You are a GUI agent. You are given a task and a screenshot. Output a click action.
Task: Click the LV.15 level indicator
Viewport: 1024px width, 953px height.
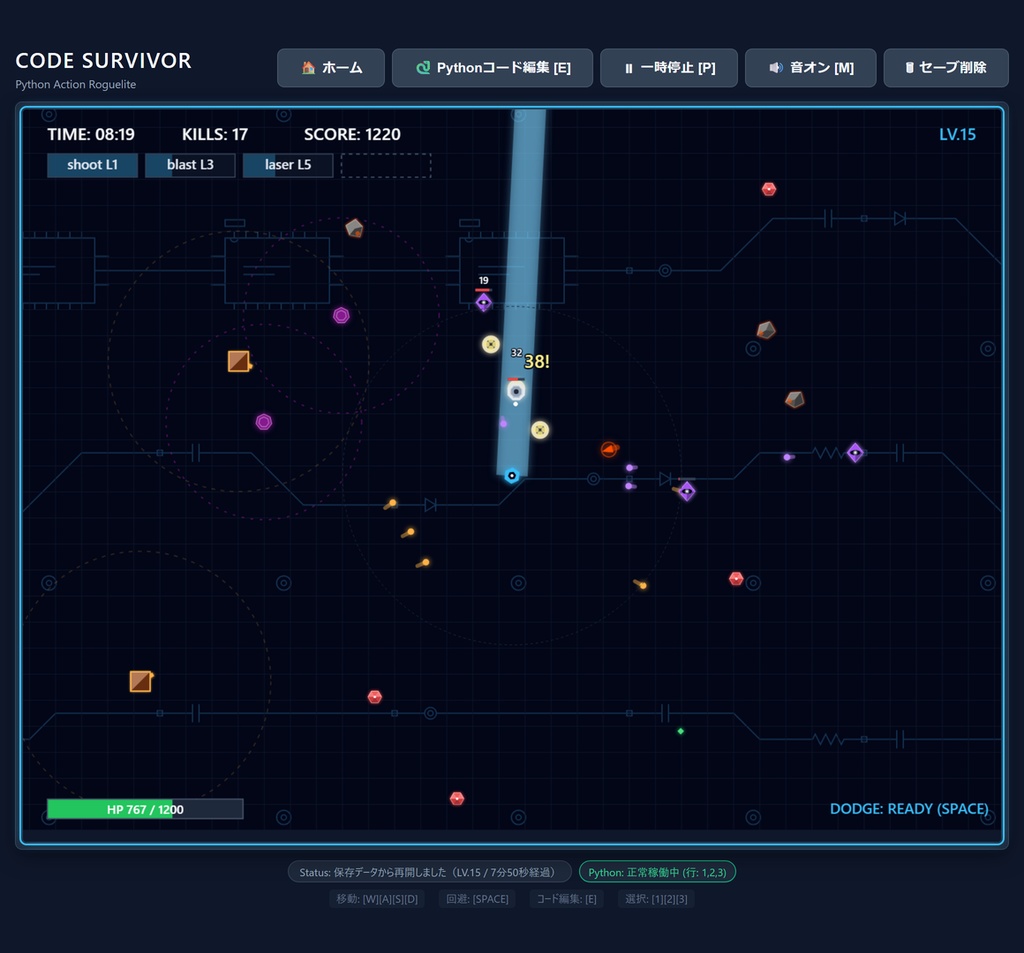[957, 135]
